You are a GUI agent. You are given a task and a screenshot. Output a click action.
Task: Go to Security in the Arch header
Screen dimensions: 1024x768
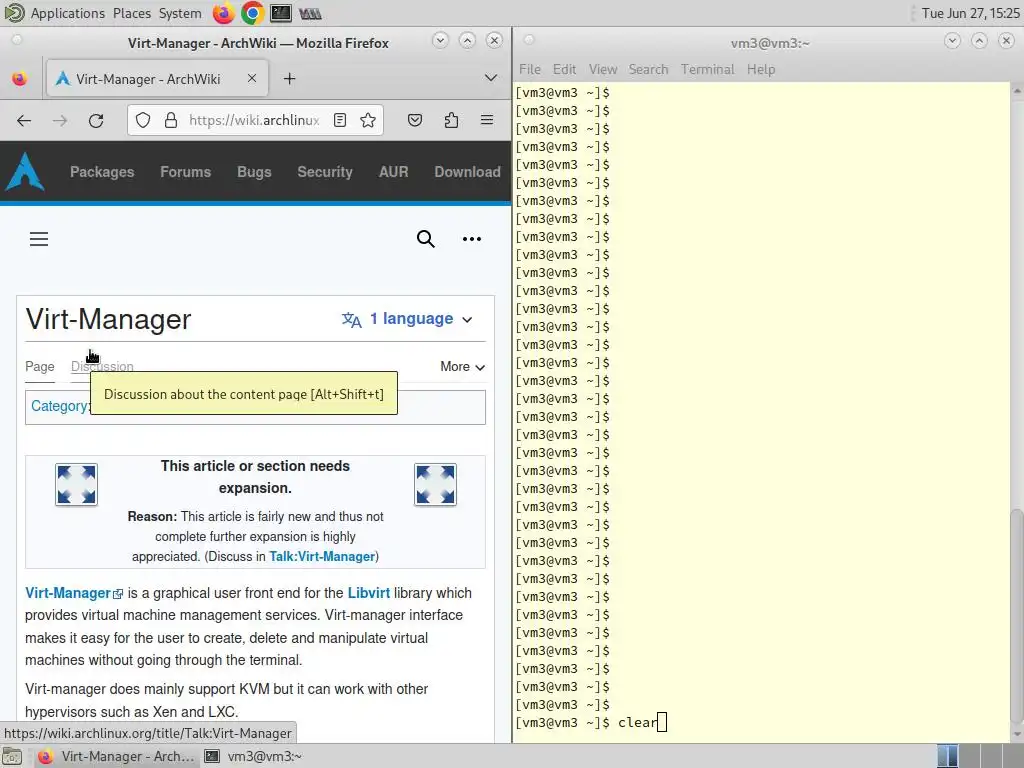pyautogui.click(x=325, y=172)
